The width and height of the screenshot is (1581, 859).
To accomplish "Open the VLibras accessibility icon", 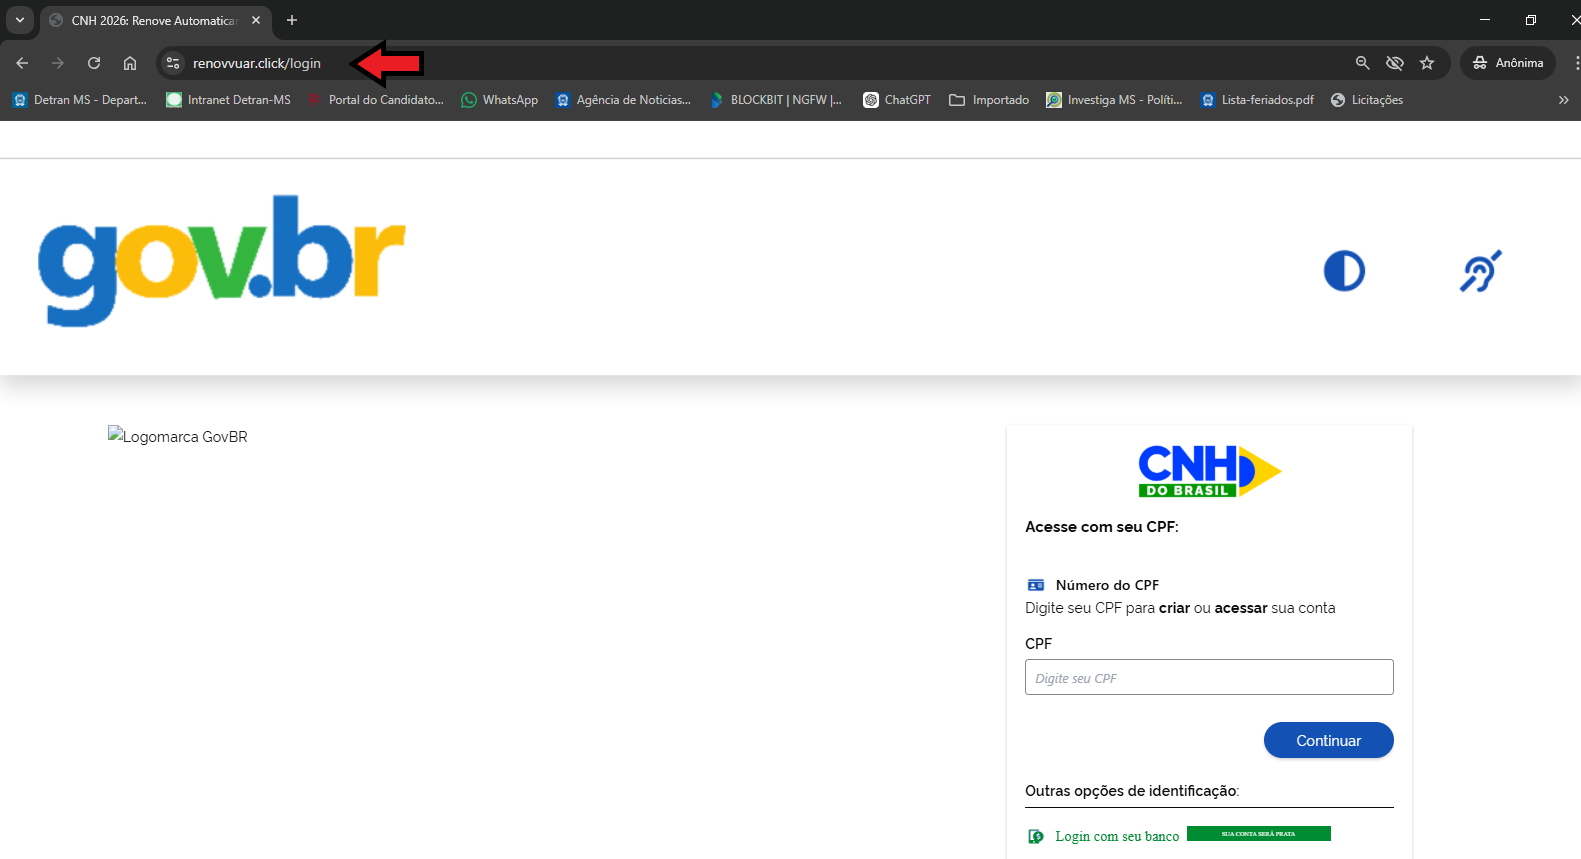I will point(1480,271).
